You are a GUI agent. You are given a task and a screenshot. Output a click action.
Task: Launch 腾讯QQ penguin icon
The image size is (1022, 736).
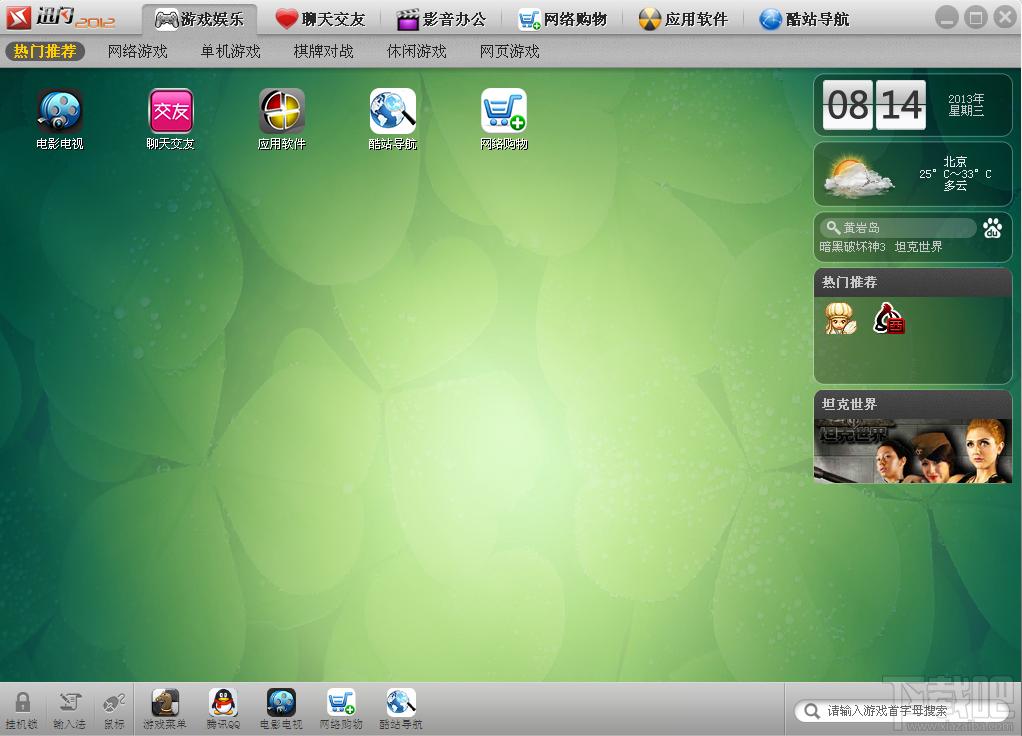[x=224, y=709]
